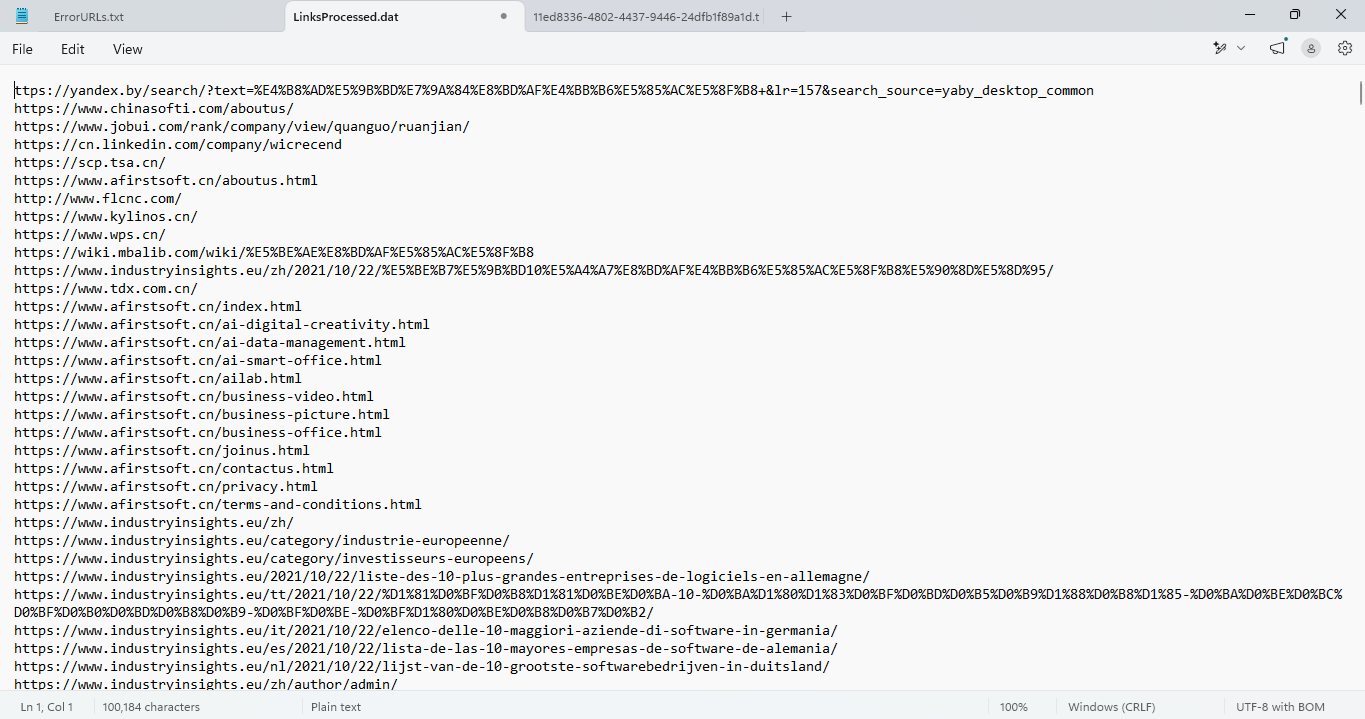Minimize the Notepad window

1249,15
